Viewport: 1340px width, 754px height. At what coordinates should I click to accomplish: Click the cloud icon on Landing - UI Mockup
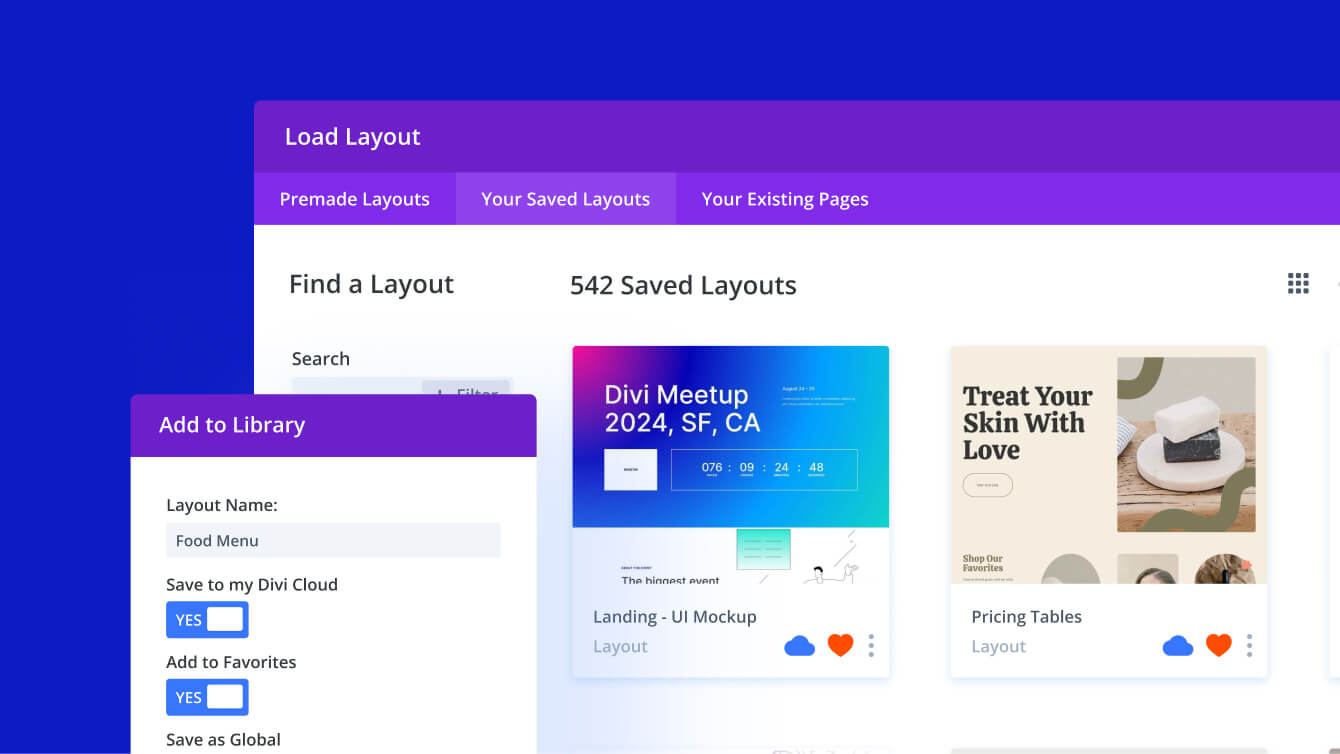pos(800,646)
